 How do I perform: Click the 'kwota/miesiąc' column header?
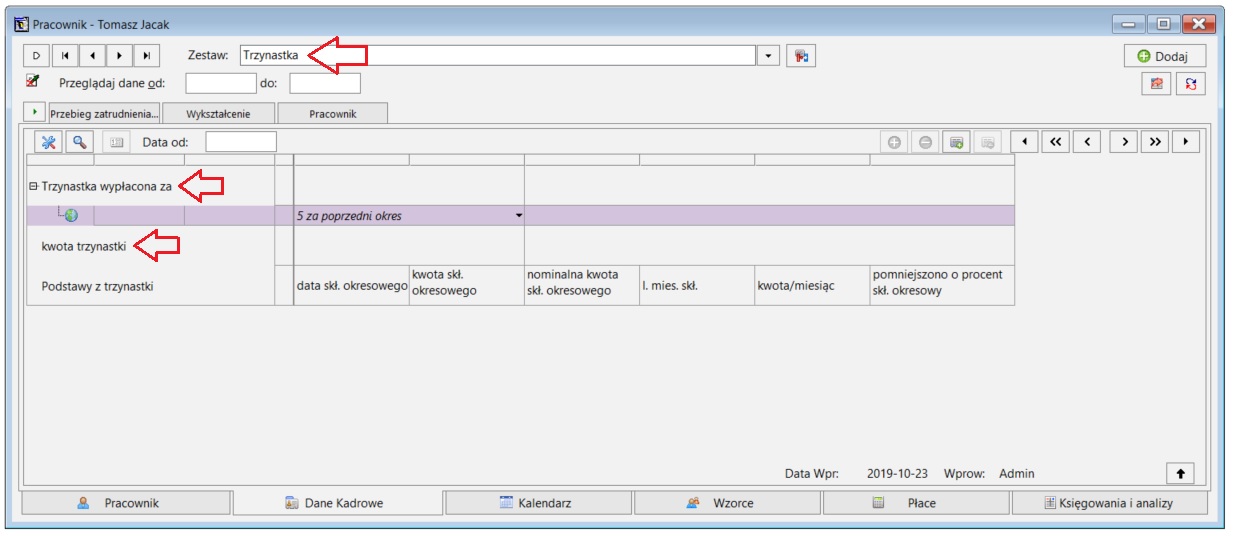(x=812, y=285)
